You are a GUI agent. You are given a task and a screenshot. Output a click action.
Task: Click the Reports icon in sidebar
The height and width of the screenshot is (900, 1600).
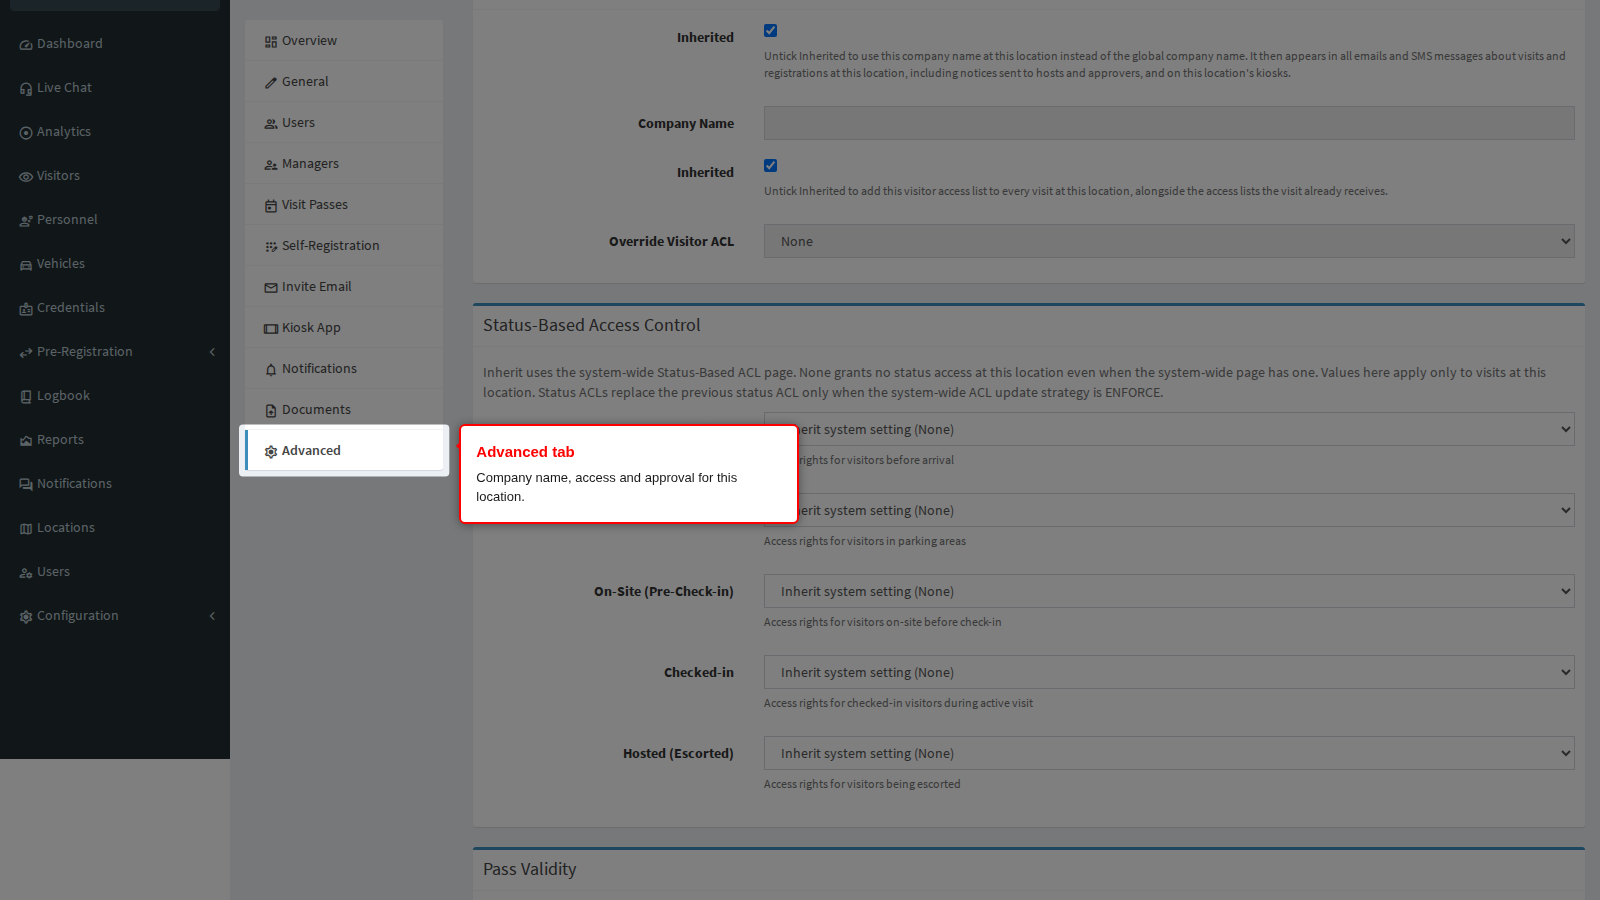[x=26, y=441]
